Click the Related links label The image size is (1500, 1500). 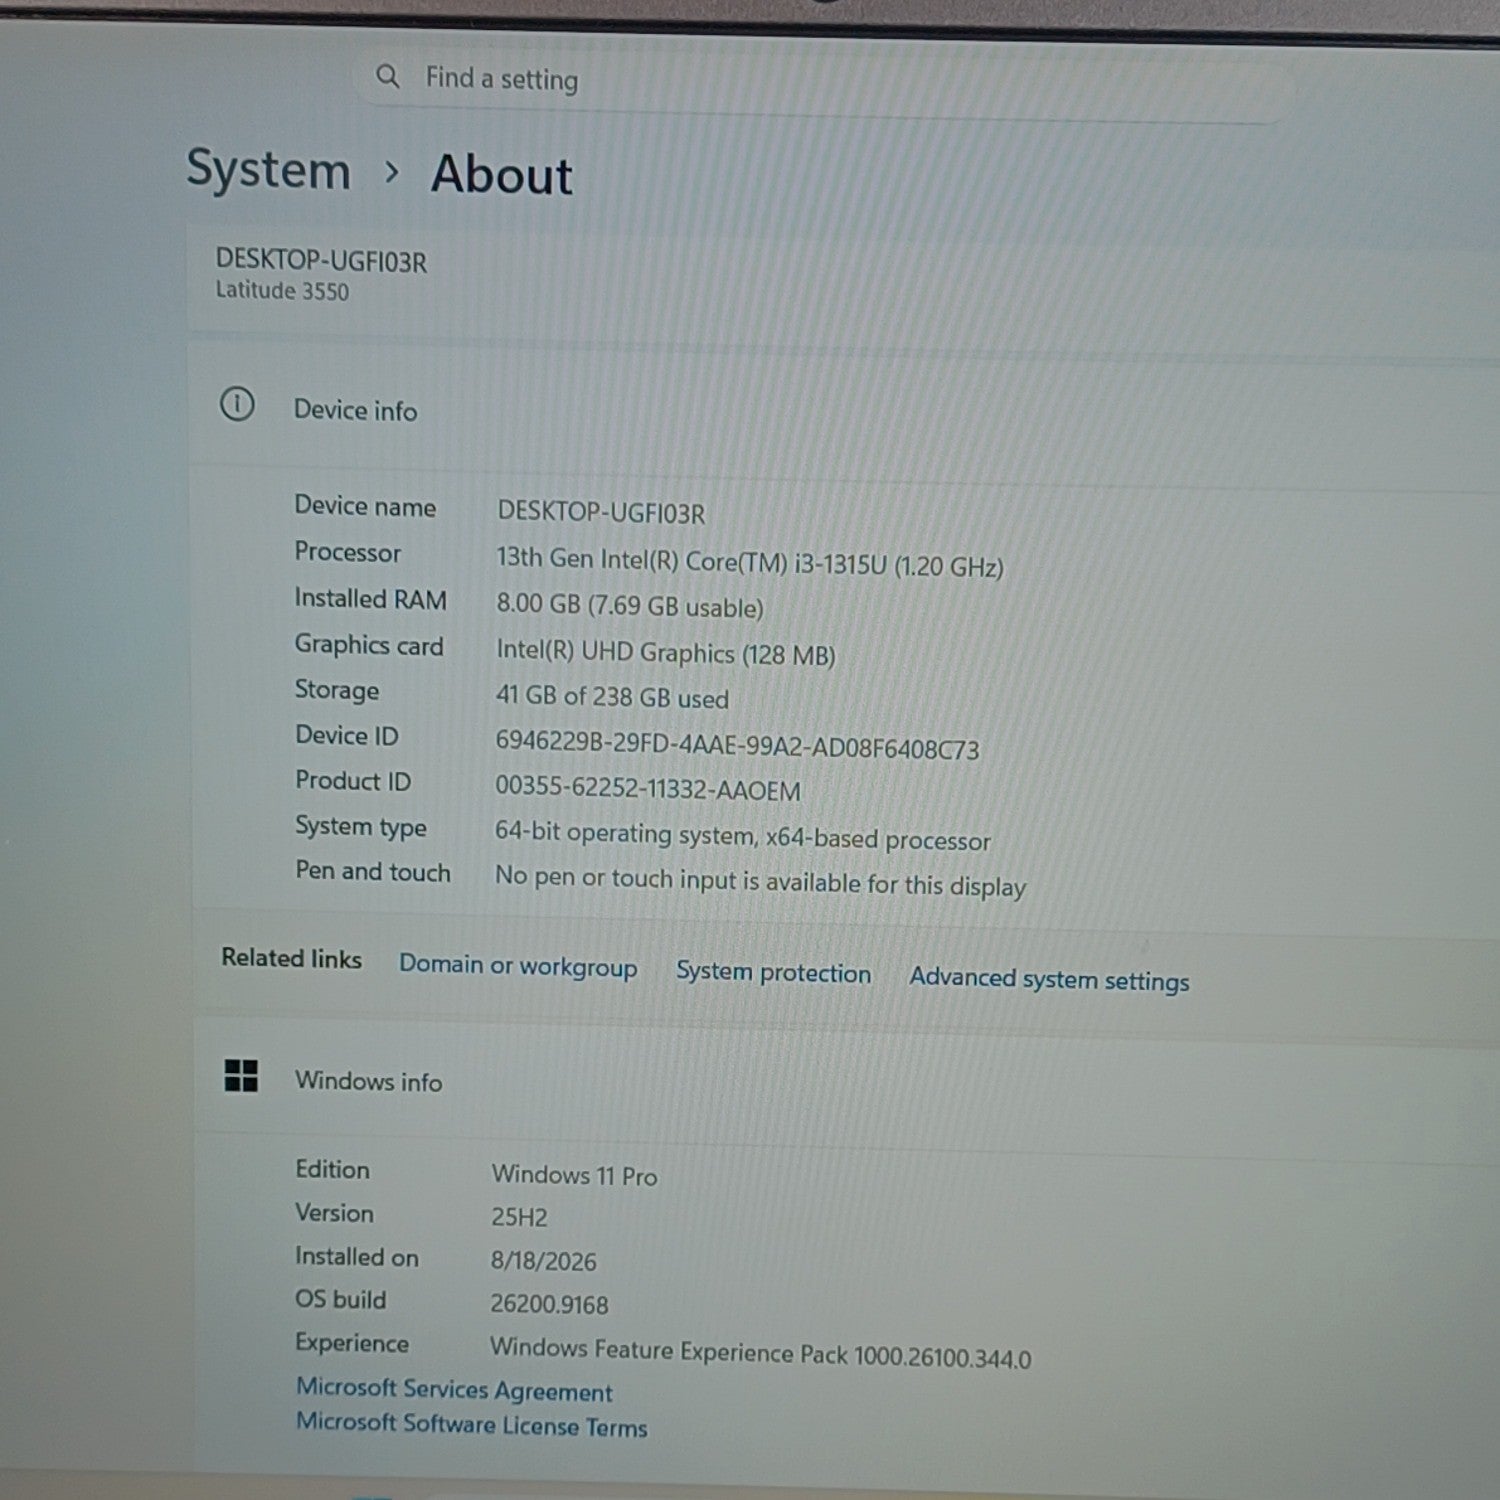291,958
